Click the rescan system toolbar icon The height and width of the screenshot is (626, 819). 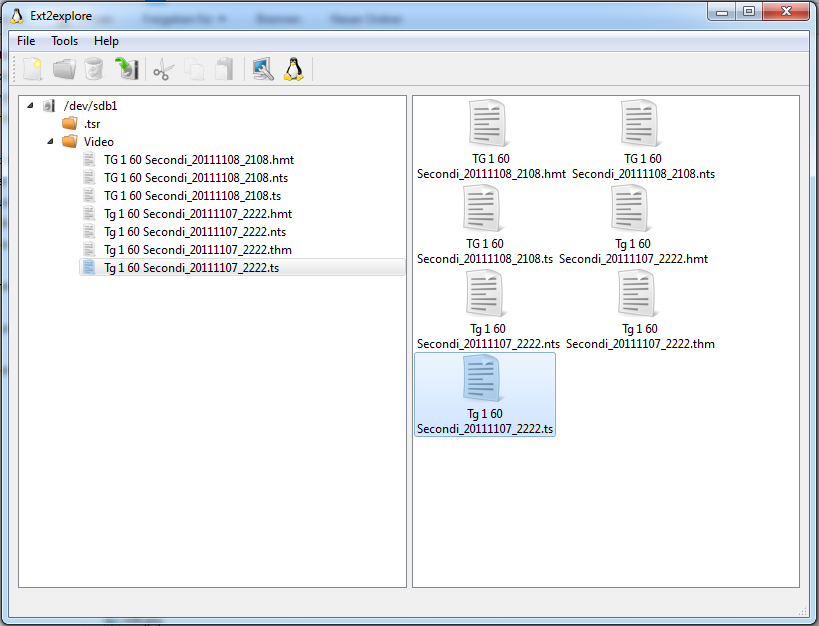(x=262, y=69)
